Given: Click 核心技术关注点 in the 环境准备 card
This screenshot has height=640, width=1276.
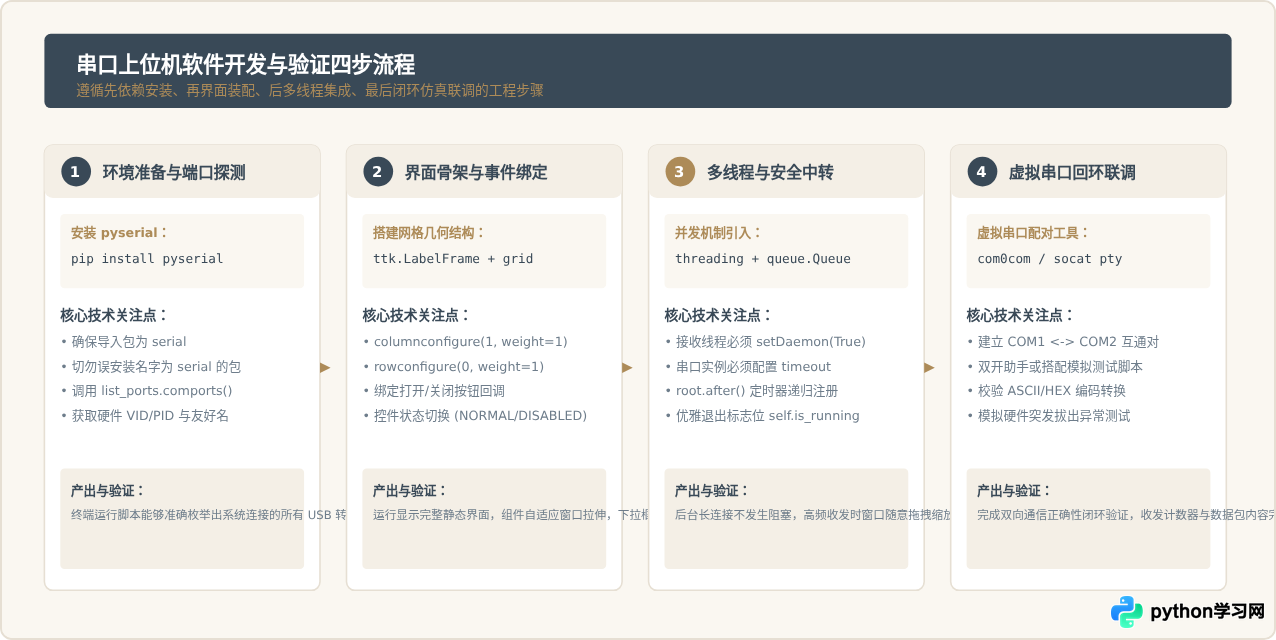Looking at the screenshot, I should pos(115,315).
